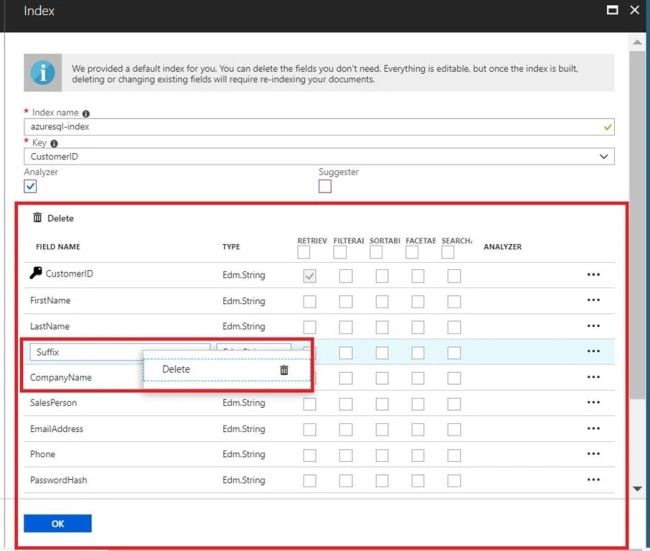This screenshot has height=551, width=650.
Task: Click the key icon beside CustomerID field
Action: pyautogui.click(x=36, y=273)
